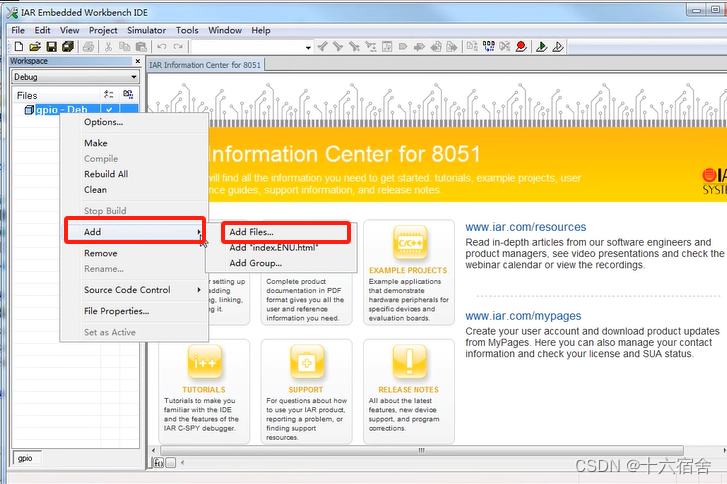
Task: Click the Go To toolbar icon
Action: pyautogui.click(x=387, y=46)
